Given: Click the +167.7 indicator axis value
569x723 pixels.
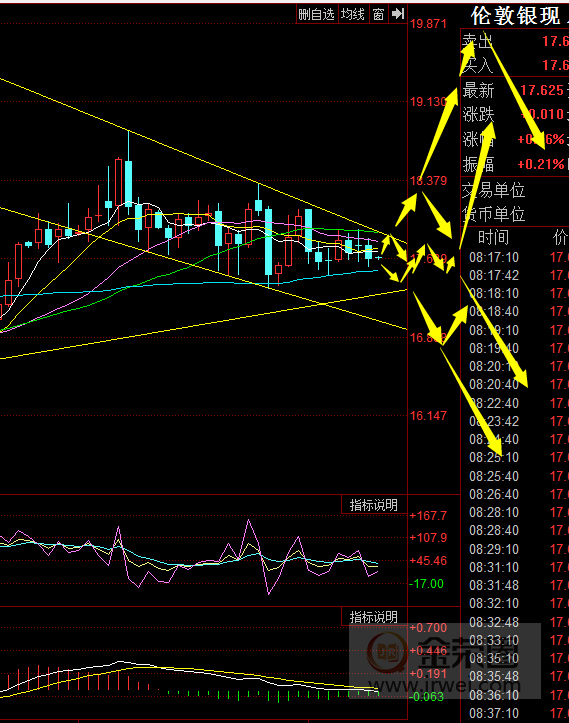Looking at the screenshot, I should coord(428,515).
